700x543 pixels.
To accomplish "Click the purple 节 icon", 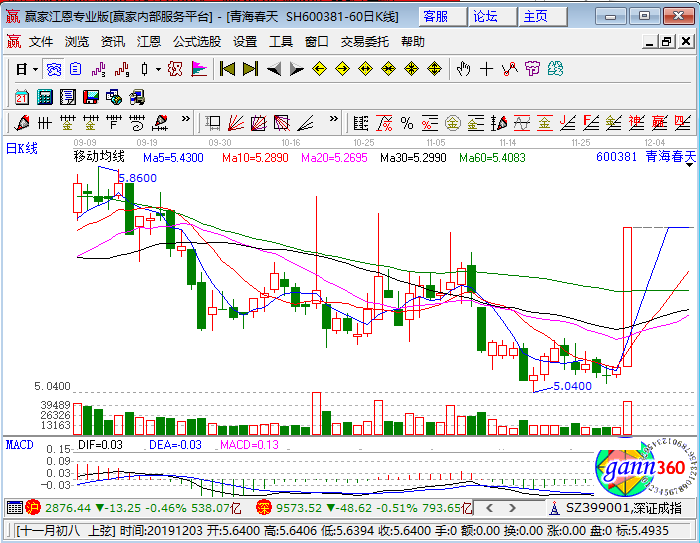I will tap(533, 69).
